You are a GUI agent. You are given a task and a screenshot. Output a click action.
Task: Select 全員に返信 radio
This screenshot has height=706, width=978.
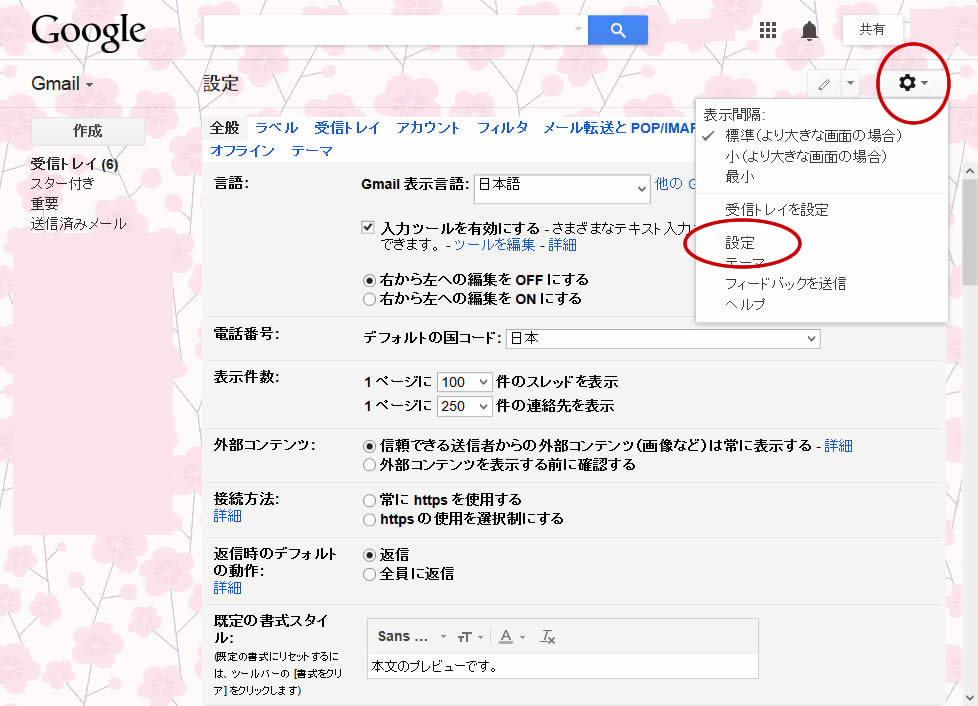pyautogui.click(x=369, y=574)
